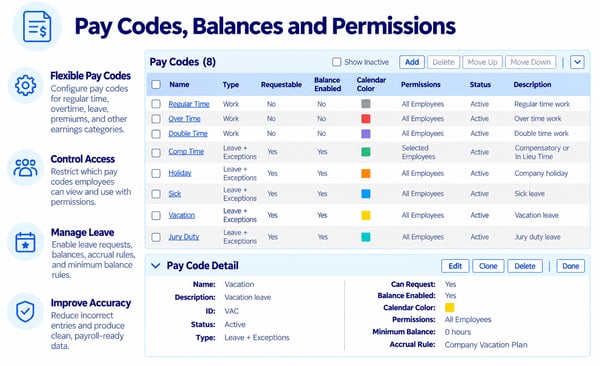Click the Move Down button
This screenshot has width=600, height=366.
(x=530, y=62)
